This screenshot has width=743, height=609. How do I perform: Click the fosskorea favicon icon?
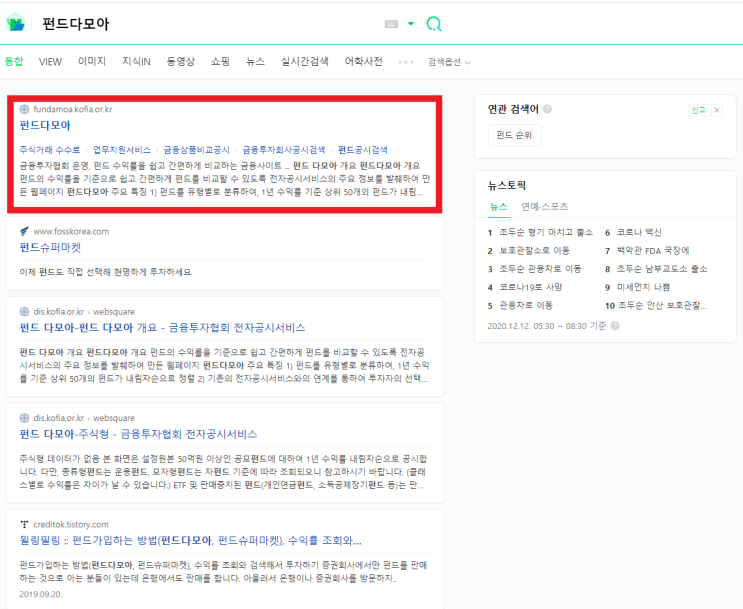click(24, 231)
